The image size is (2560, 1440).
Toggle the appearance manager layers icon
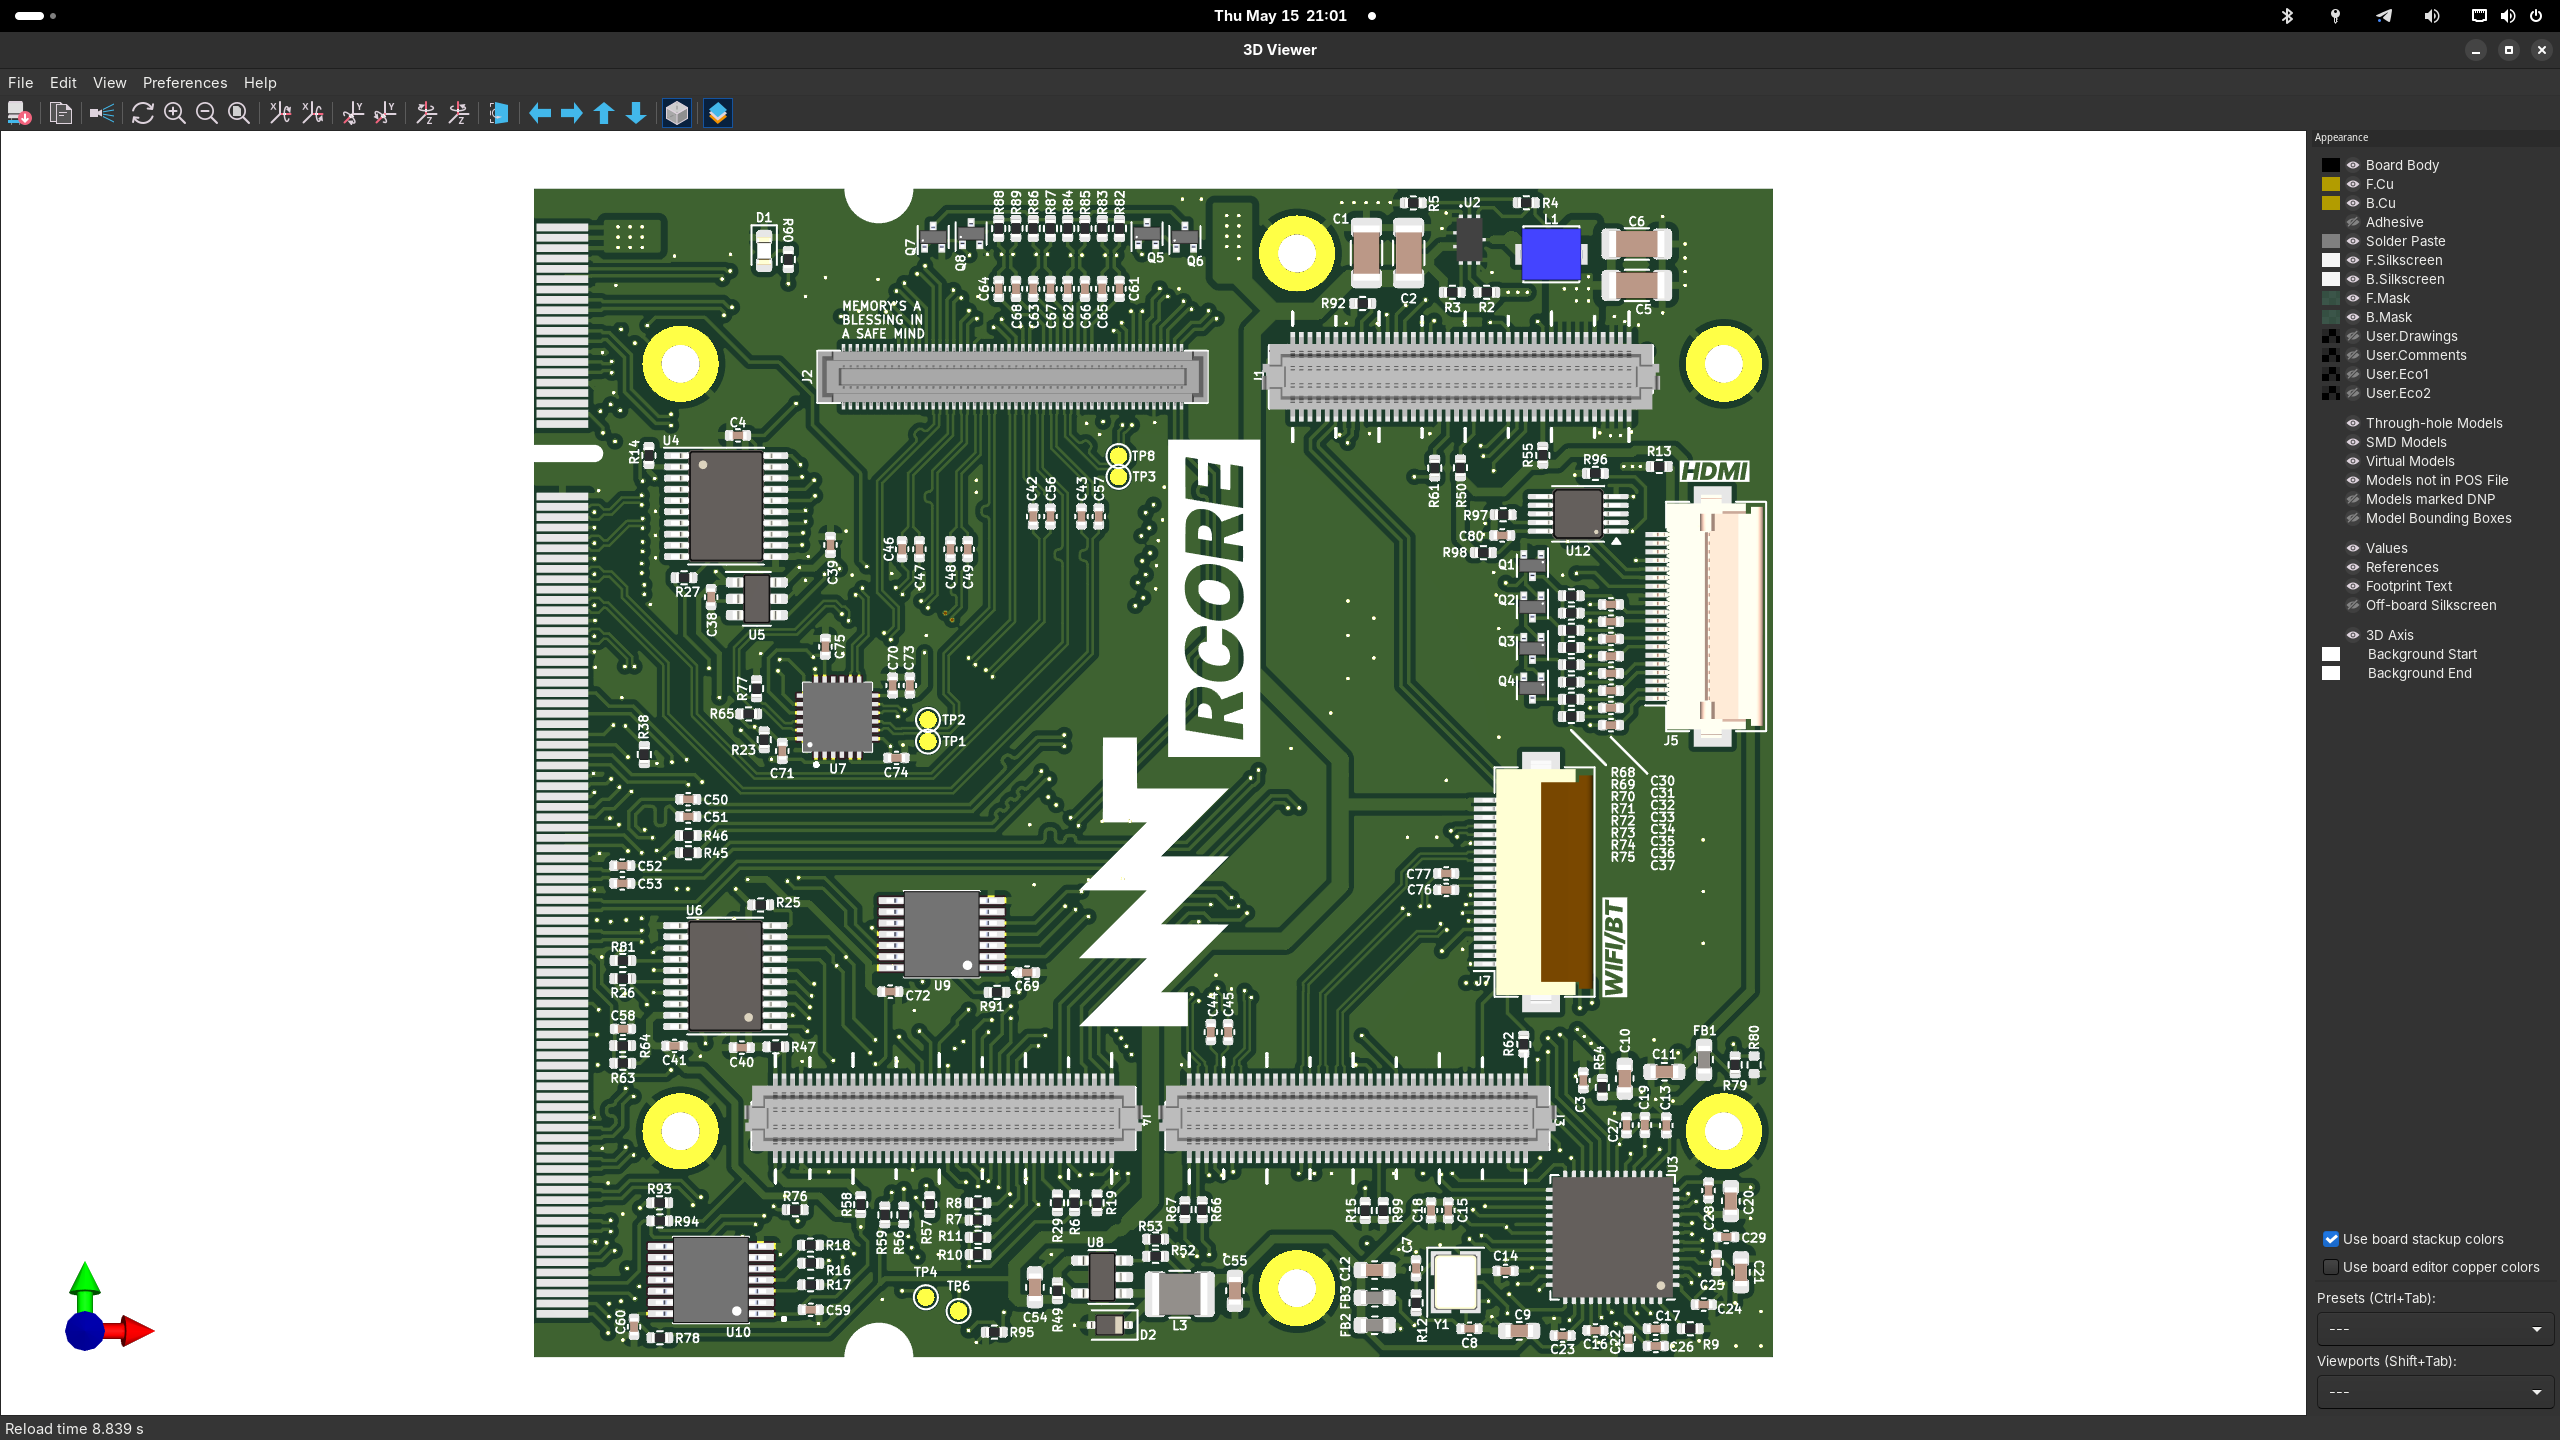[718, 113]
